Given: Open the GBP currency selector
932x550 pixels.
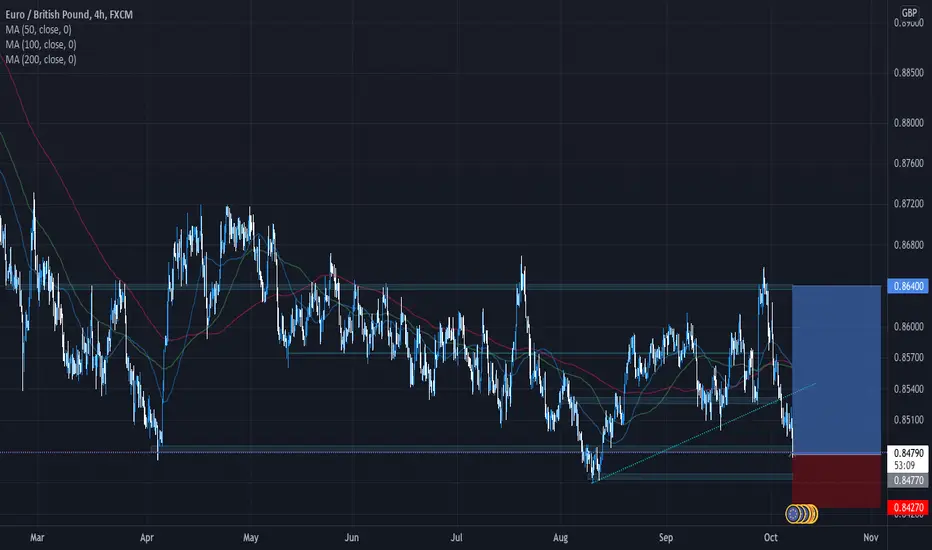Looking at the screenshot, I should pyautogui.click(x=909, y=12).
